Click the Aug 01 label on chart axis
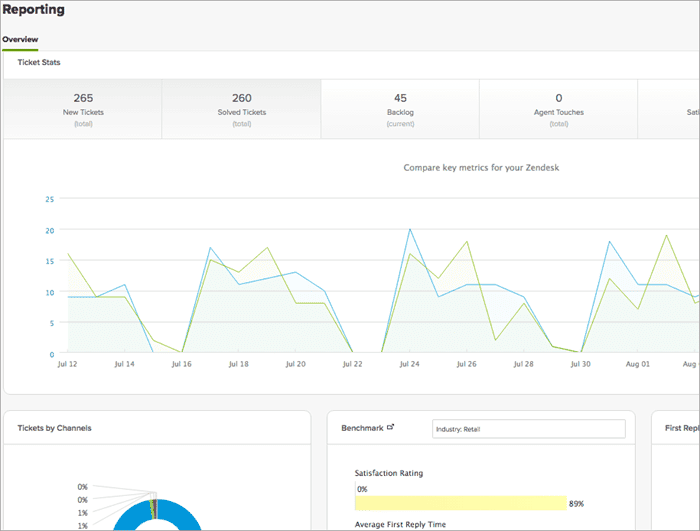700x531 pixels. point(638,365)
